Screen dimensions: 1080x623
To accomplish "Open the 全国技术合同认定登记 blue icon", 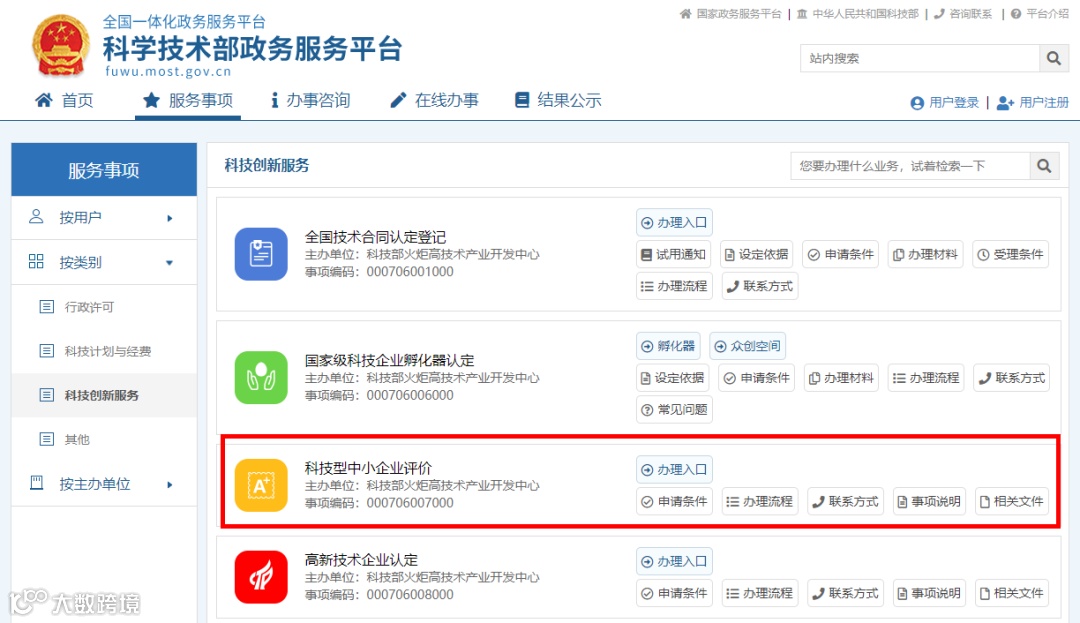I will [261, 254].
